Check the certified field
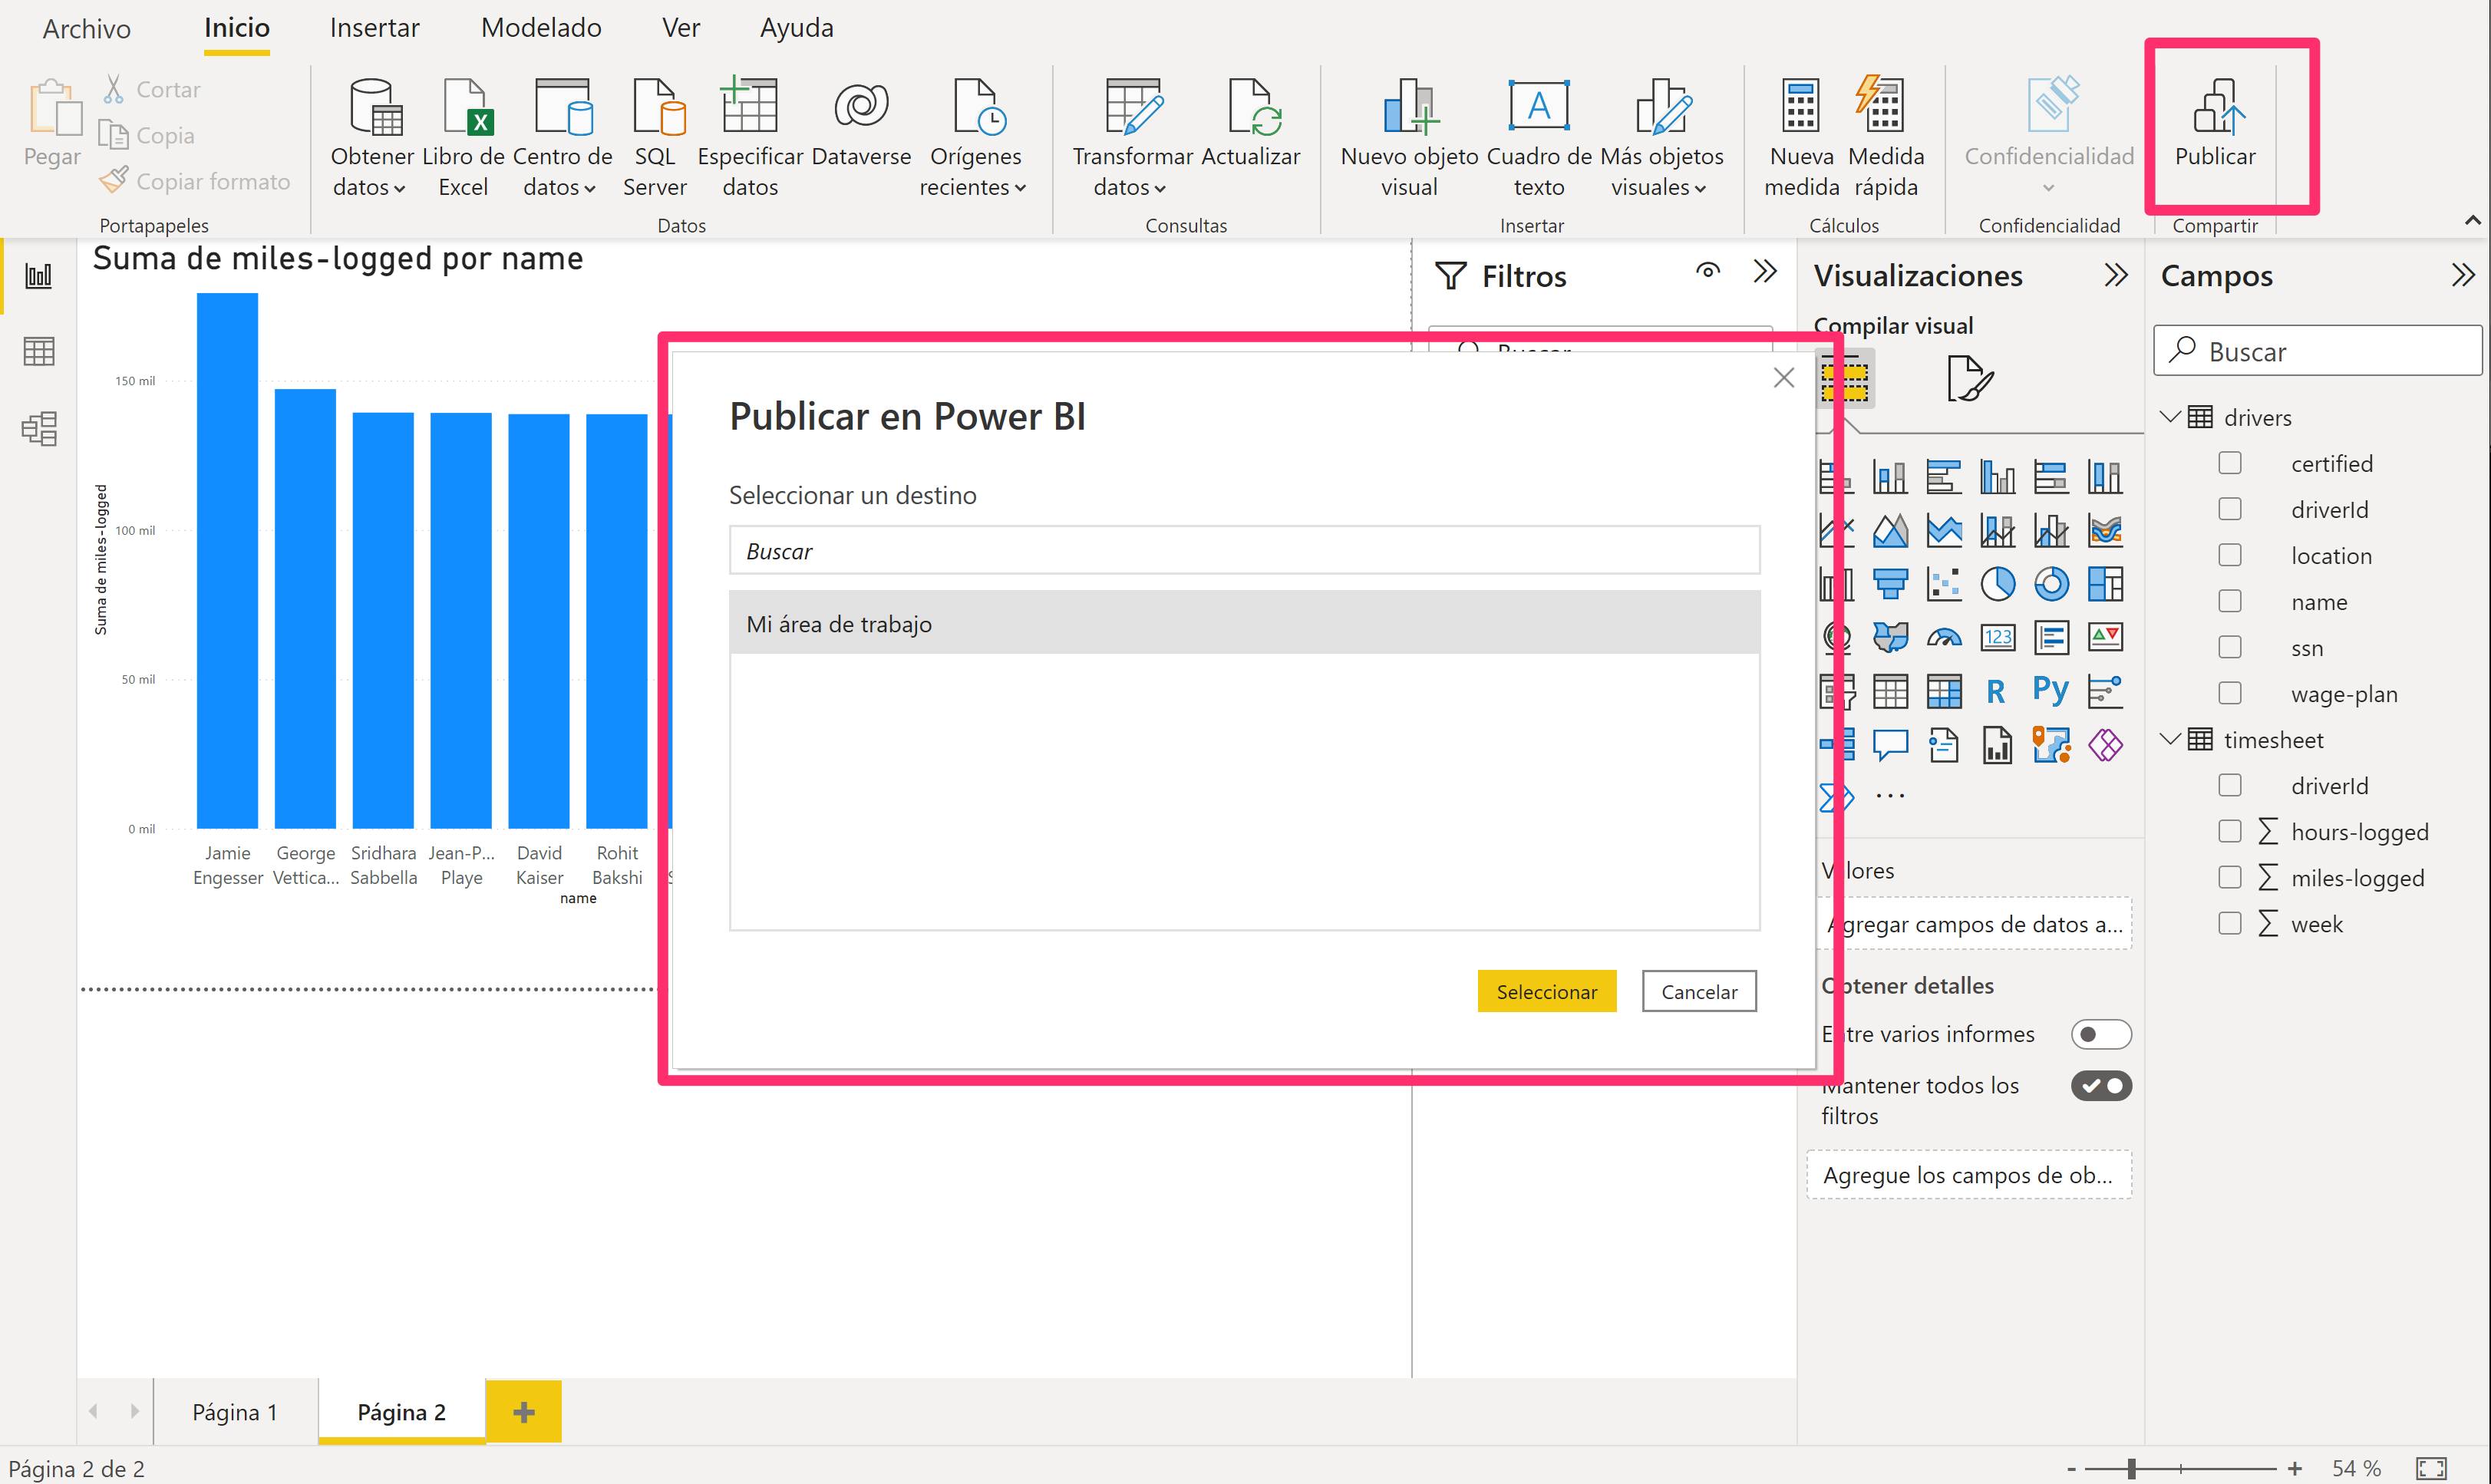 pyautogui.click(x=2229, y=463)
